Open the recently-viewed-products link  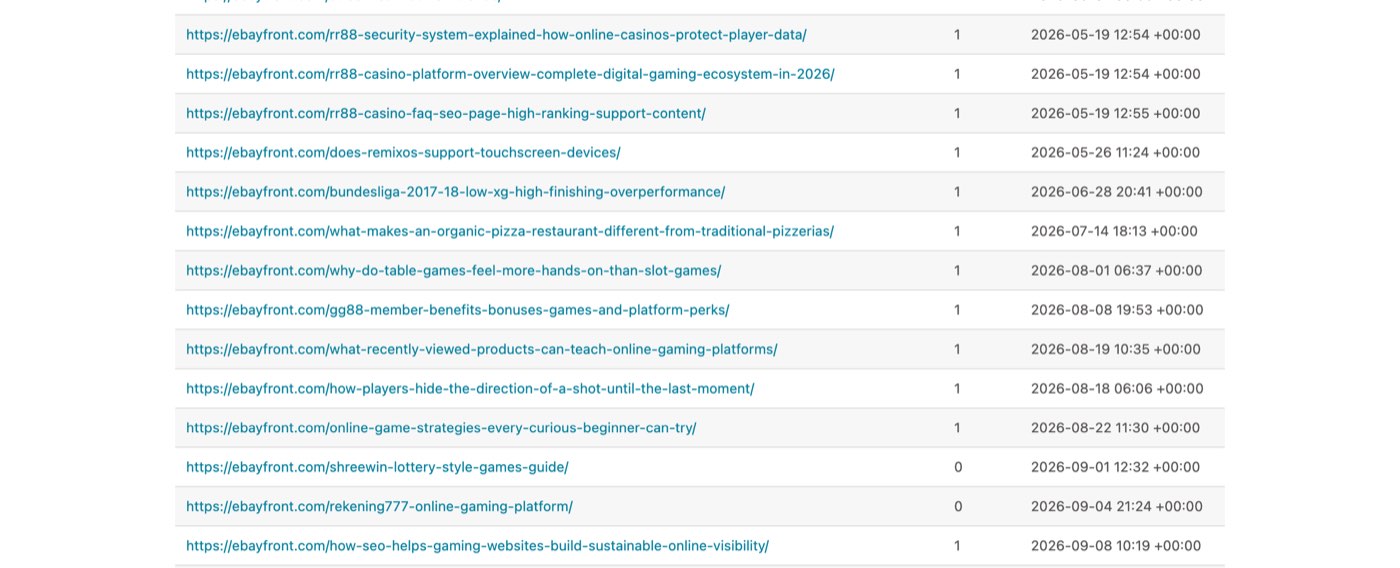pyautogui.click(x=482, y=349)
